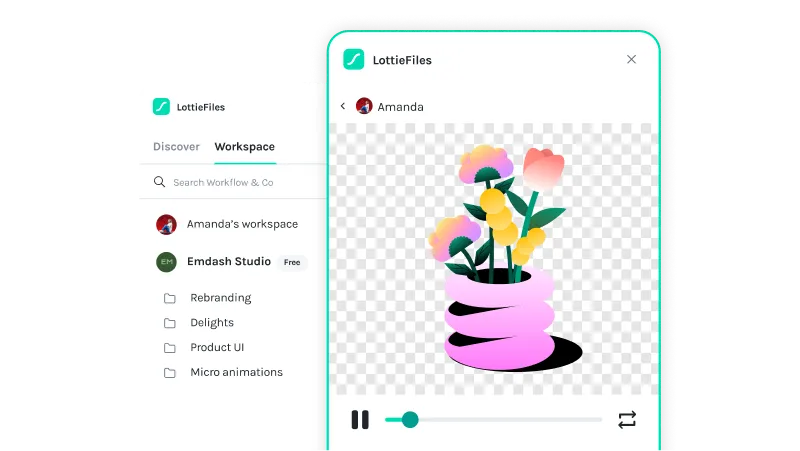This screenshot has width=800, height=451.
Task: Click the Micro animations folder icon
Action: [x=169, y=373]
